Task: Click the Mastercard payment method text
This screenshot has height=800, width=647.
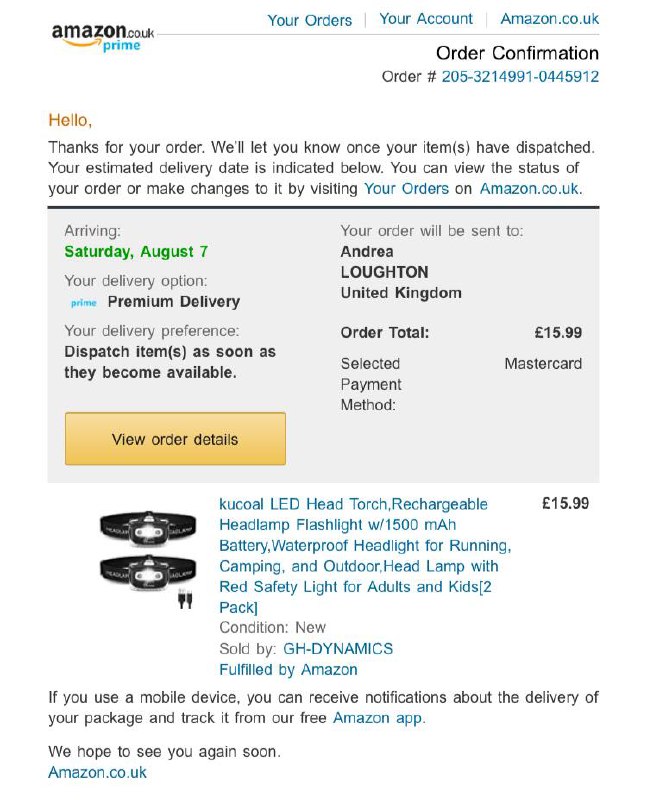Action: (542, 364)
